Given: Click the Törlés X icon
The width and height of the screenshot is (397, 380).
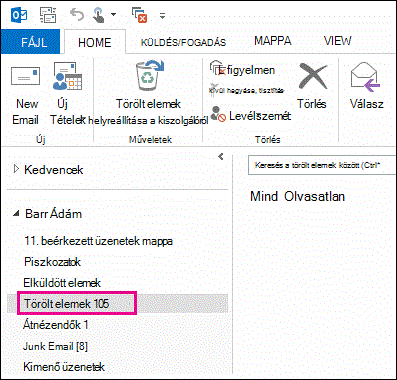Looking at the screenshot, I should click(x=312, y=76).
